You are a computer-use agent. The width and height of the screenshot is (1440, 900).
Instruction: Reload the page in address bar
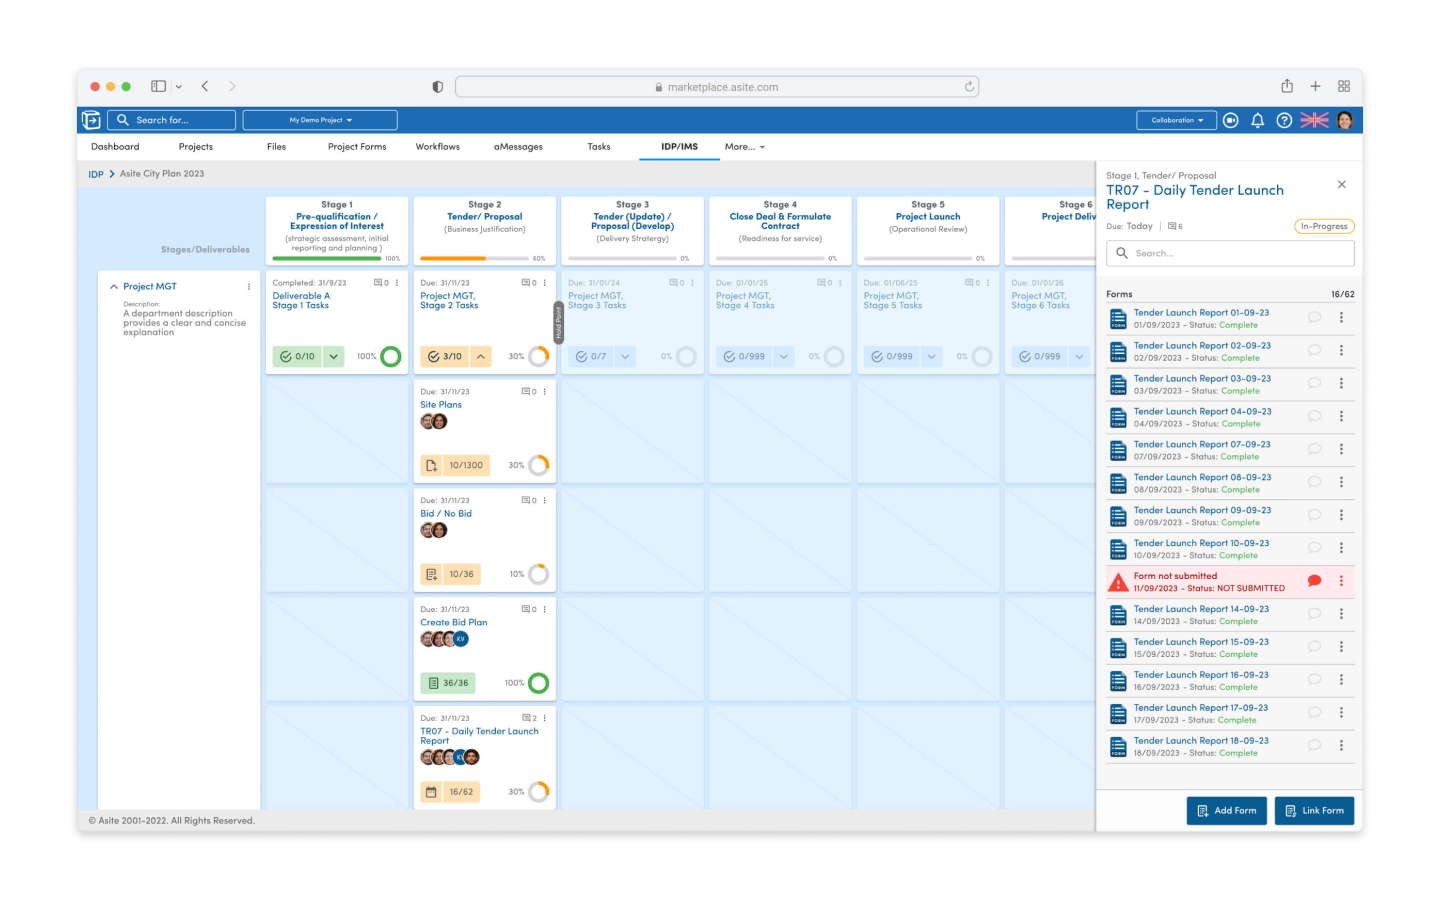click(x=969, y=87)
